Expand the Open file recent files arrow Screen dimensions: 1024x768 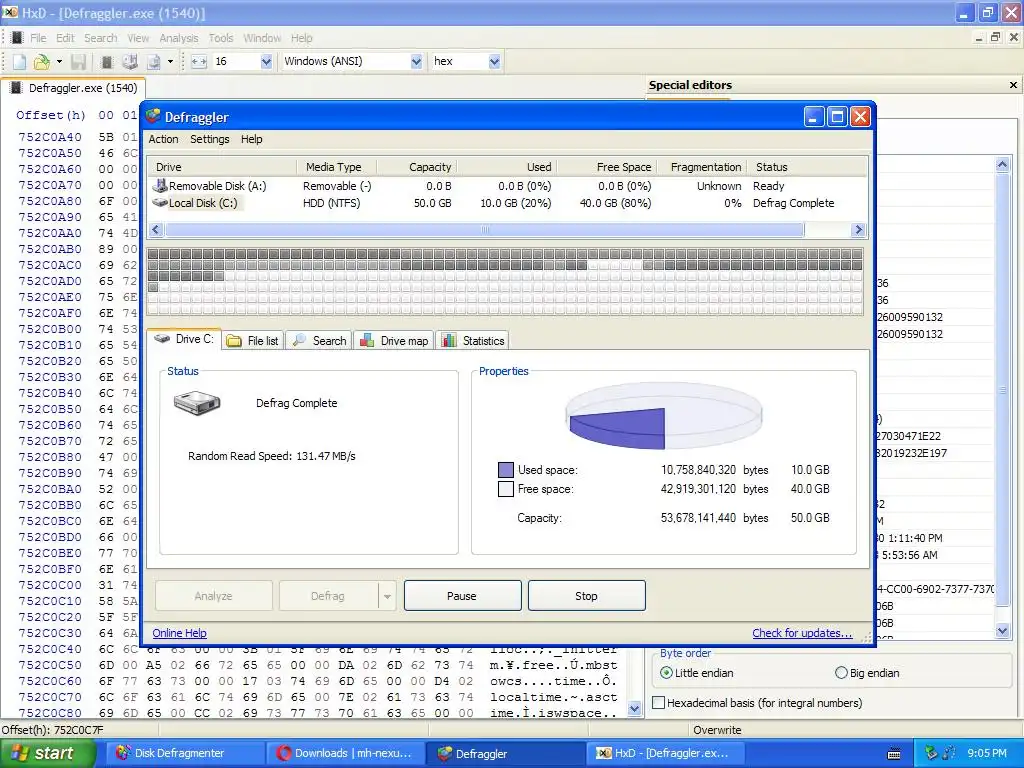(x=59, y=61)
